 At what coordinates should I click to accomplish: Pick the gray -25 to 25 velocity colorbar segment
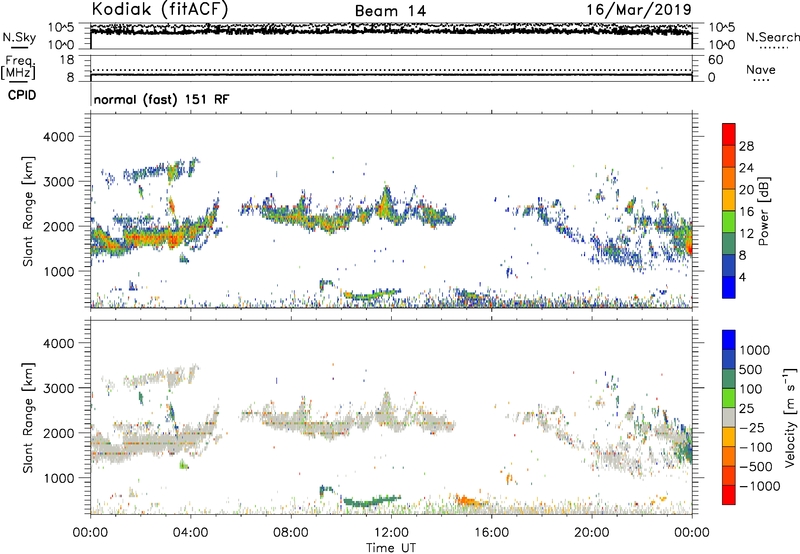[x=729, y=417]
